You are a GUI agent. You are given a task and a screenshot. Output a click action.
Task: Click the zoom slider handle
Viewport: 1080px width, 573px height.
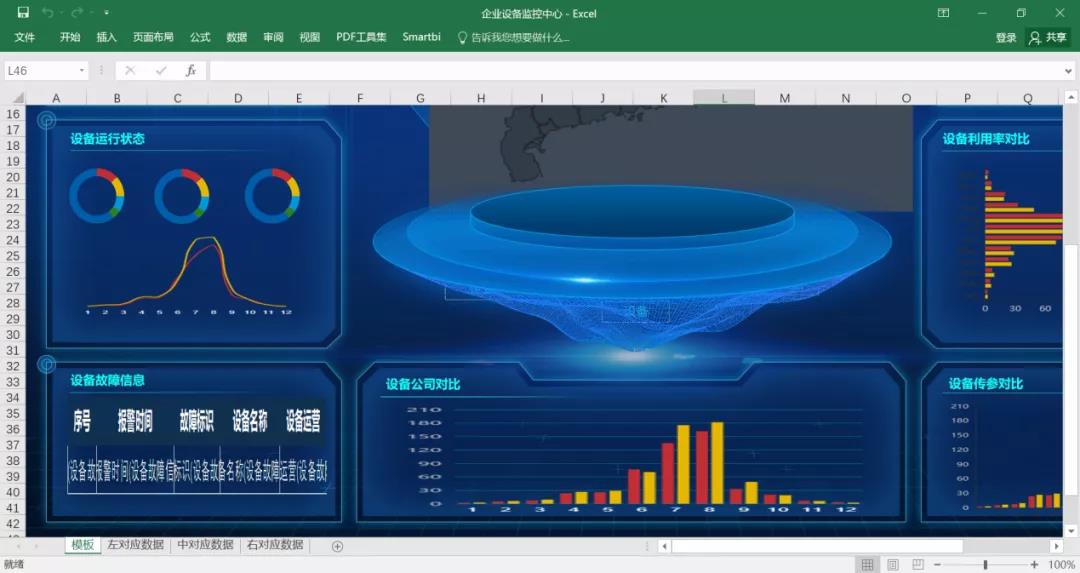pos(985,565)
